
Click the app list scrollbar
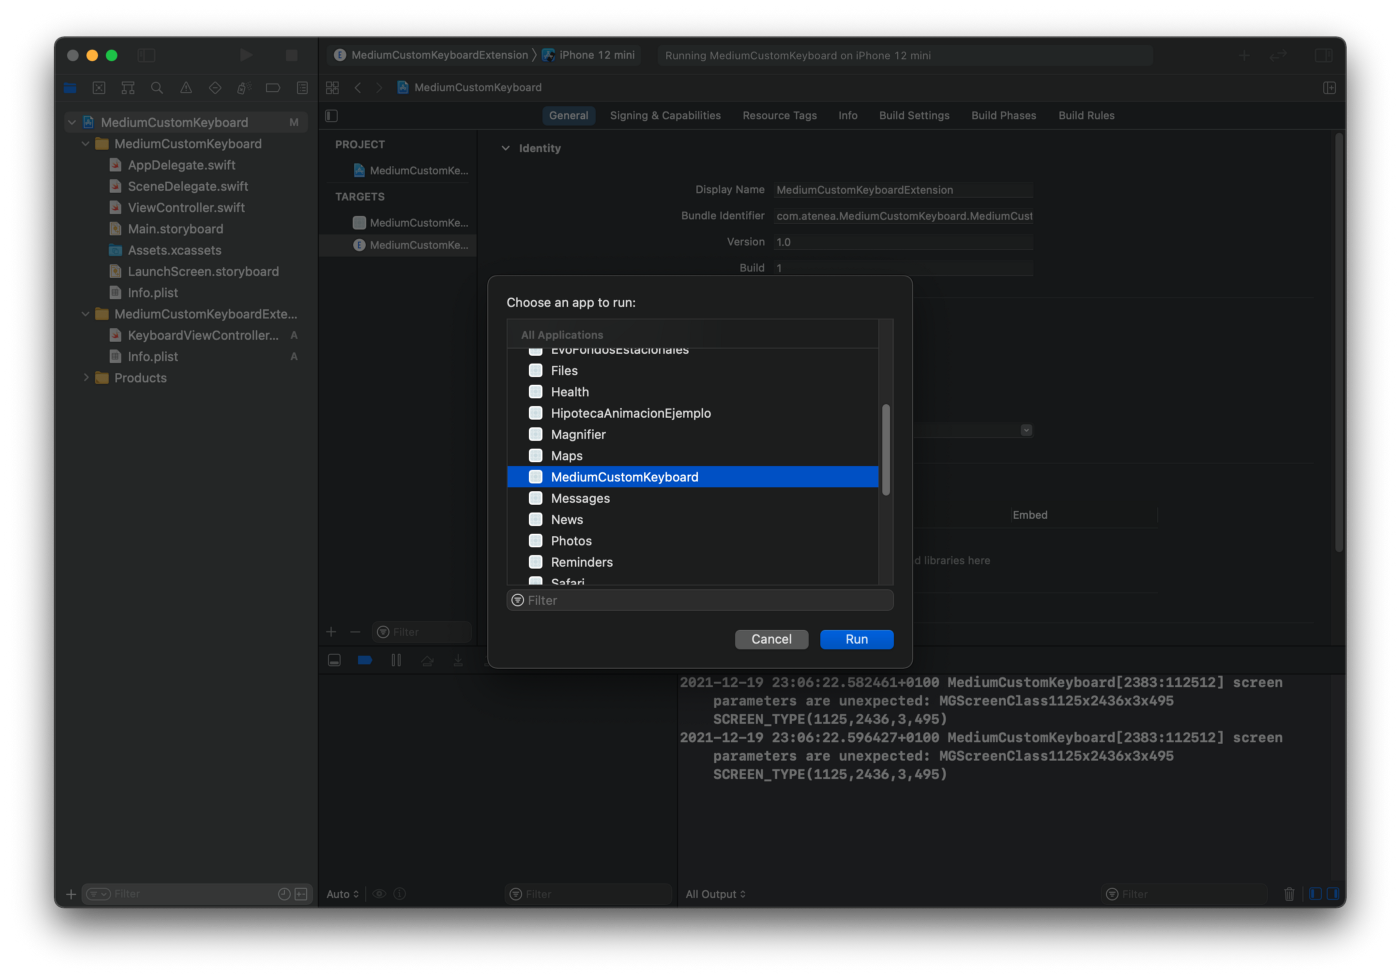click(886, 450)
